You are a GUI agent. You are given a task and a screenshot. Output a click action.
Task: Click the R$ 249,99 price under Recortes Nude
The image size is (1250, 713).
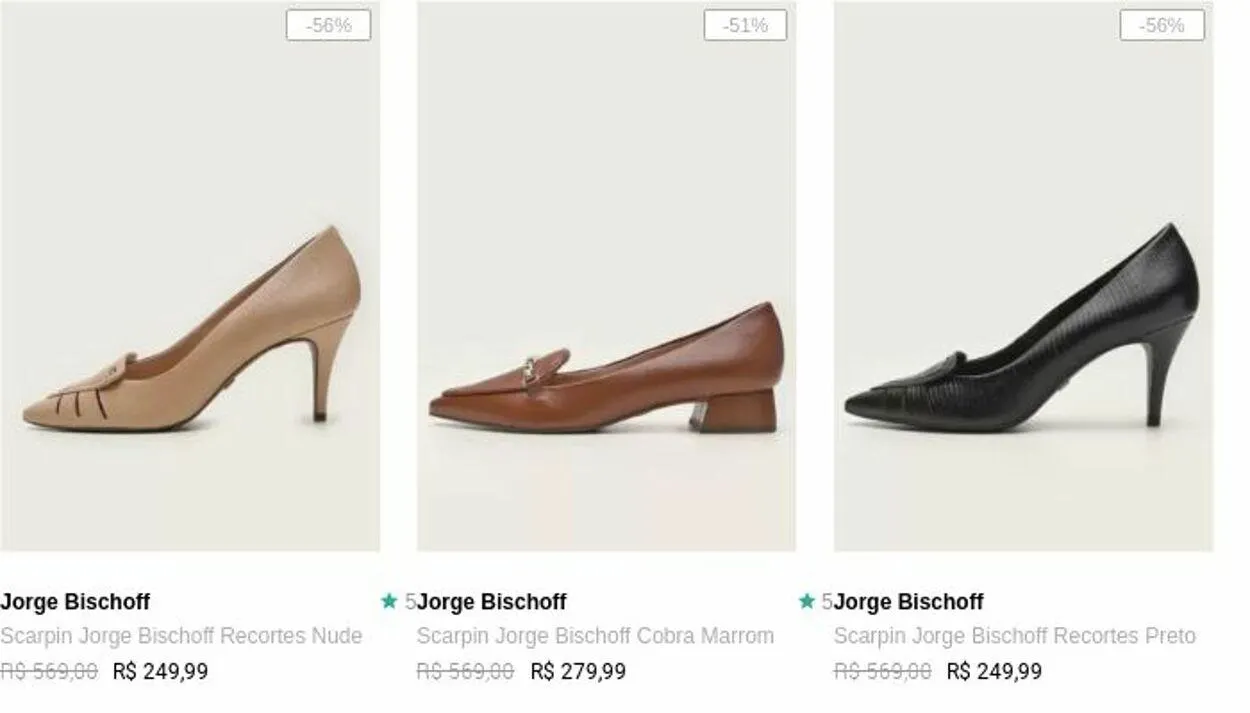[x=161, y=671]
